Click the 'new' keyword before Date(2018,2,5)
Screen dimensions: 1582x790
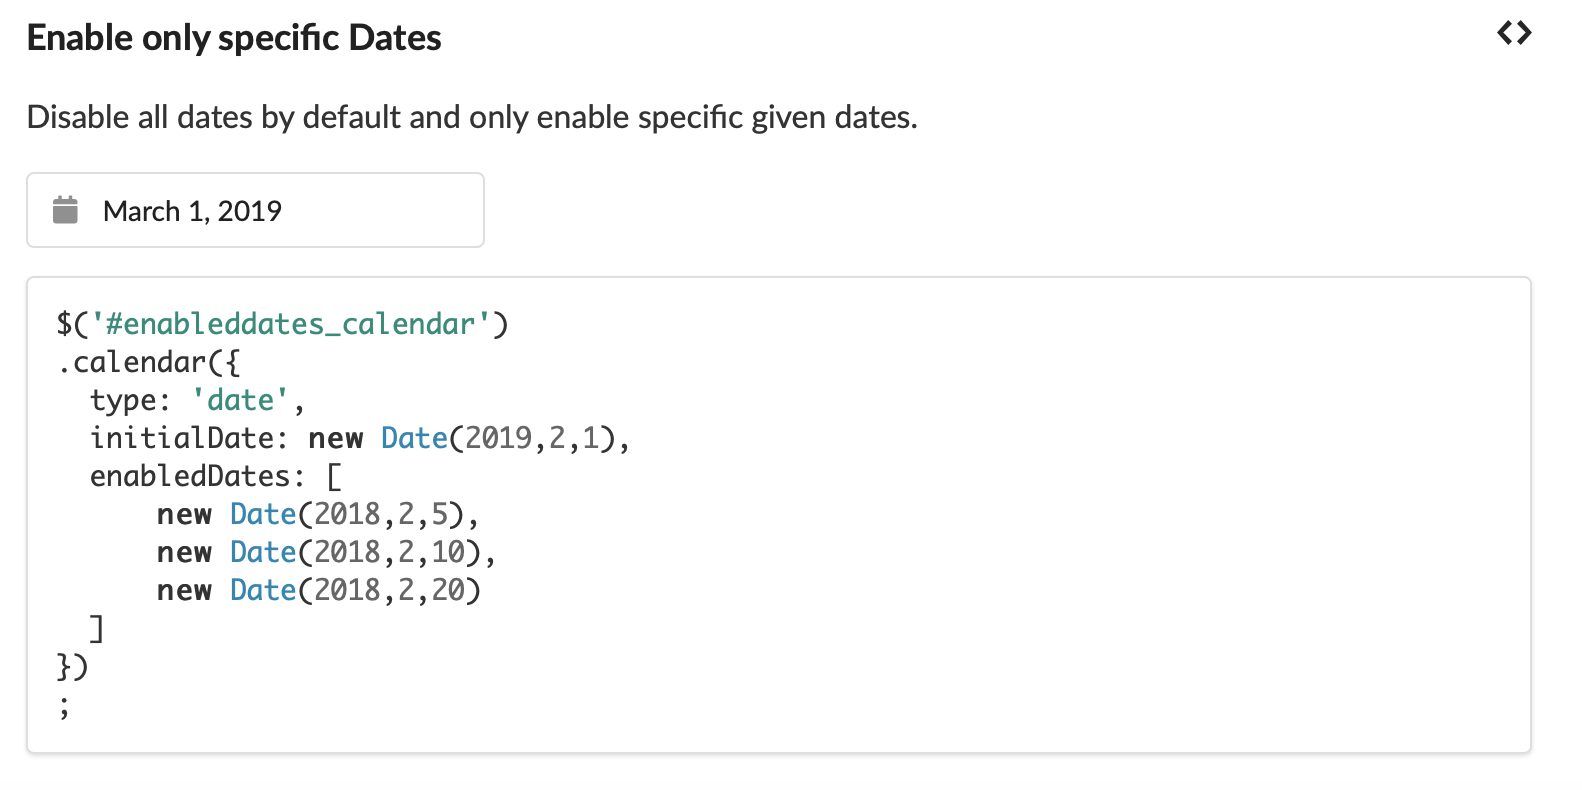185,514
